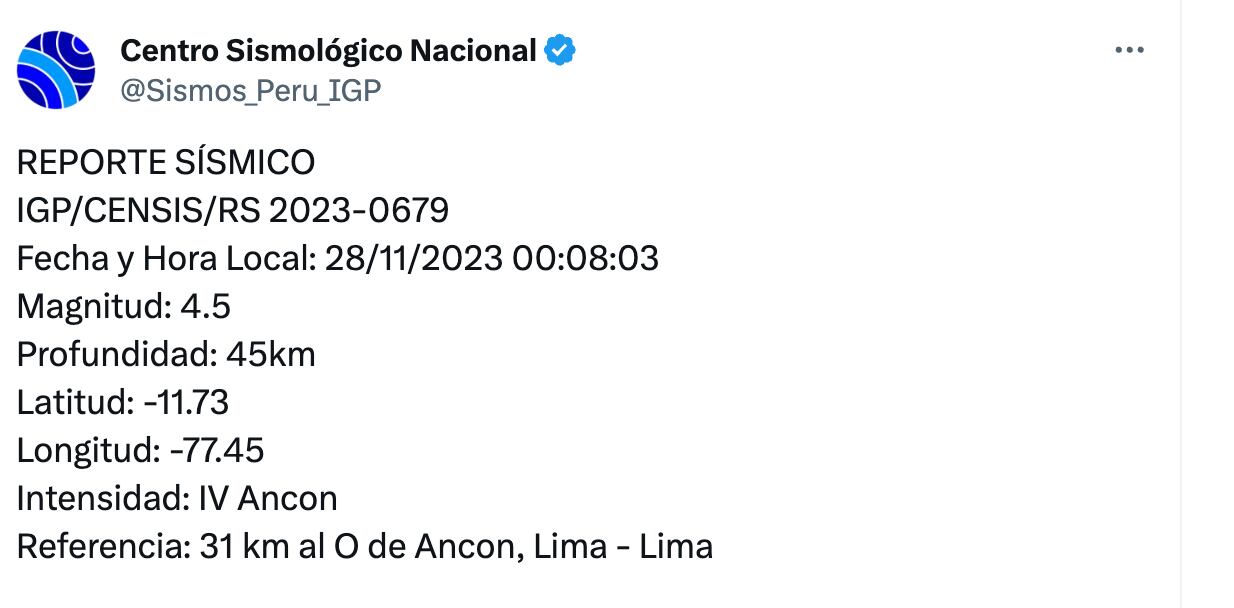
Task: Click the latitude value -11.73
Action: click(186, 403)
